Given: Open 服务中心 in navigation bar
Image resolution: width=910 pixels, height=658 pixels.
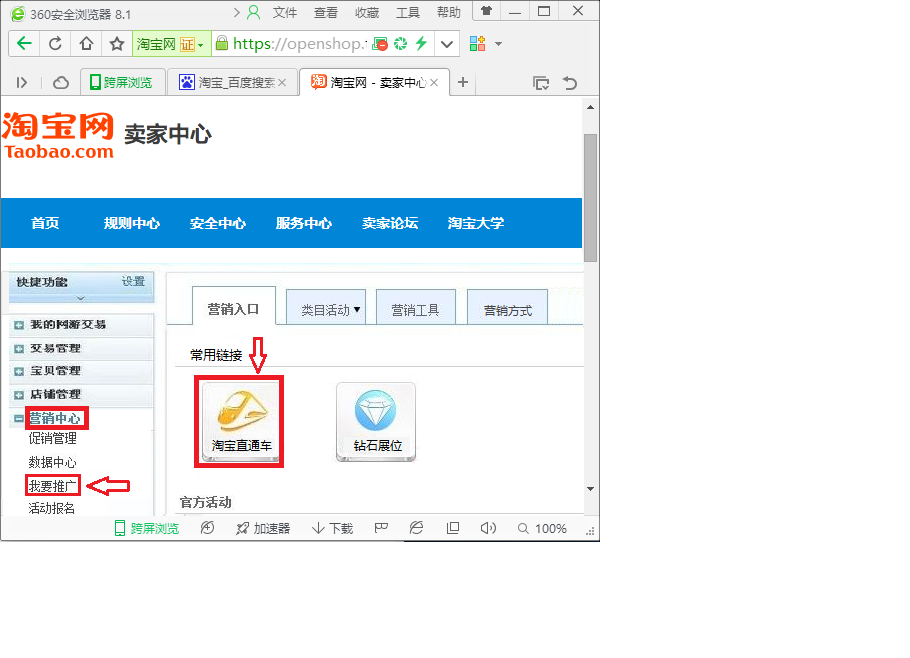Looking at the screenshot, I should coord(304,223).
